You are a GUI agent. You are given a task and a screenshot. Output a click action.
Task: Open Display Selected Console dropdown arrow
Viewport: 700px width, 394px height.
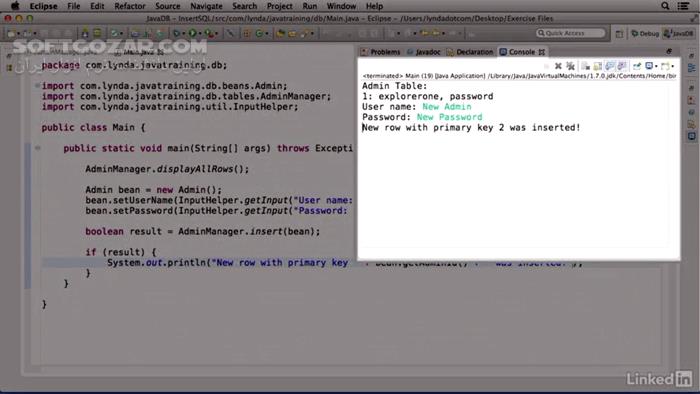click(x=656, y=66)
